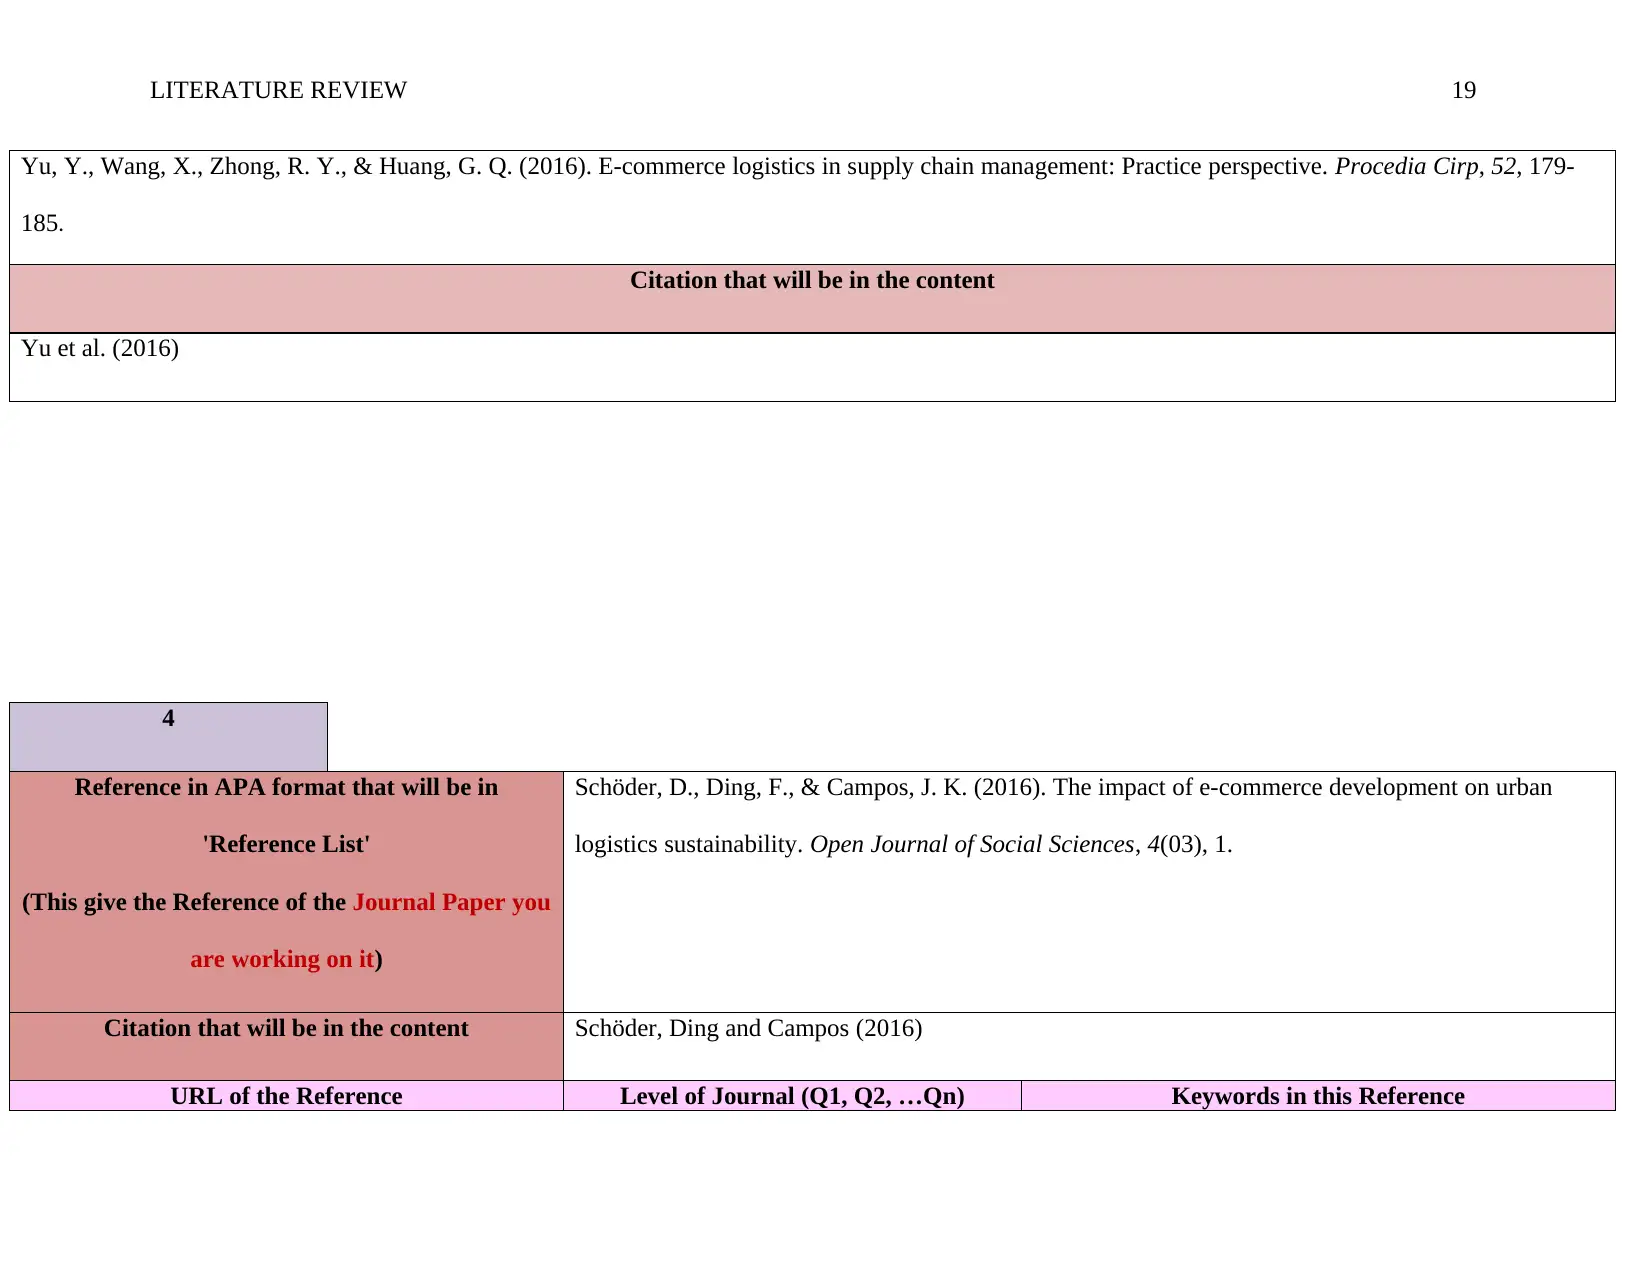Click 'Open Journal of Social Sciences' italic title

[x=972, y=844]
